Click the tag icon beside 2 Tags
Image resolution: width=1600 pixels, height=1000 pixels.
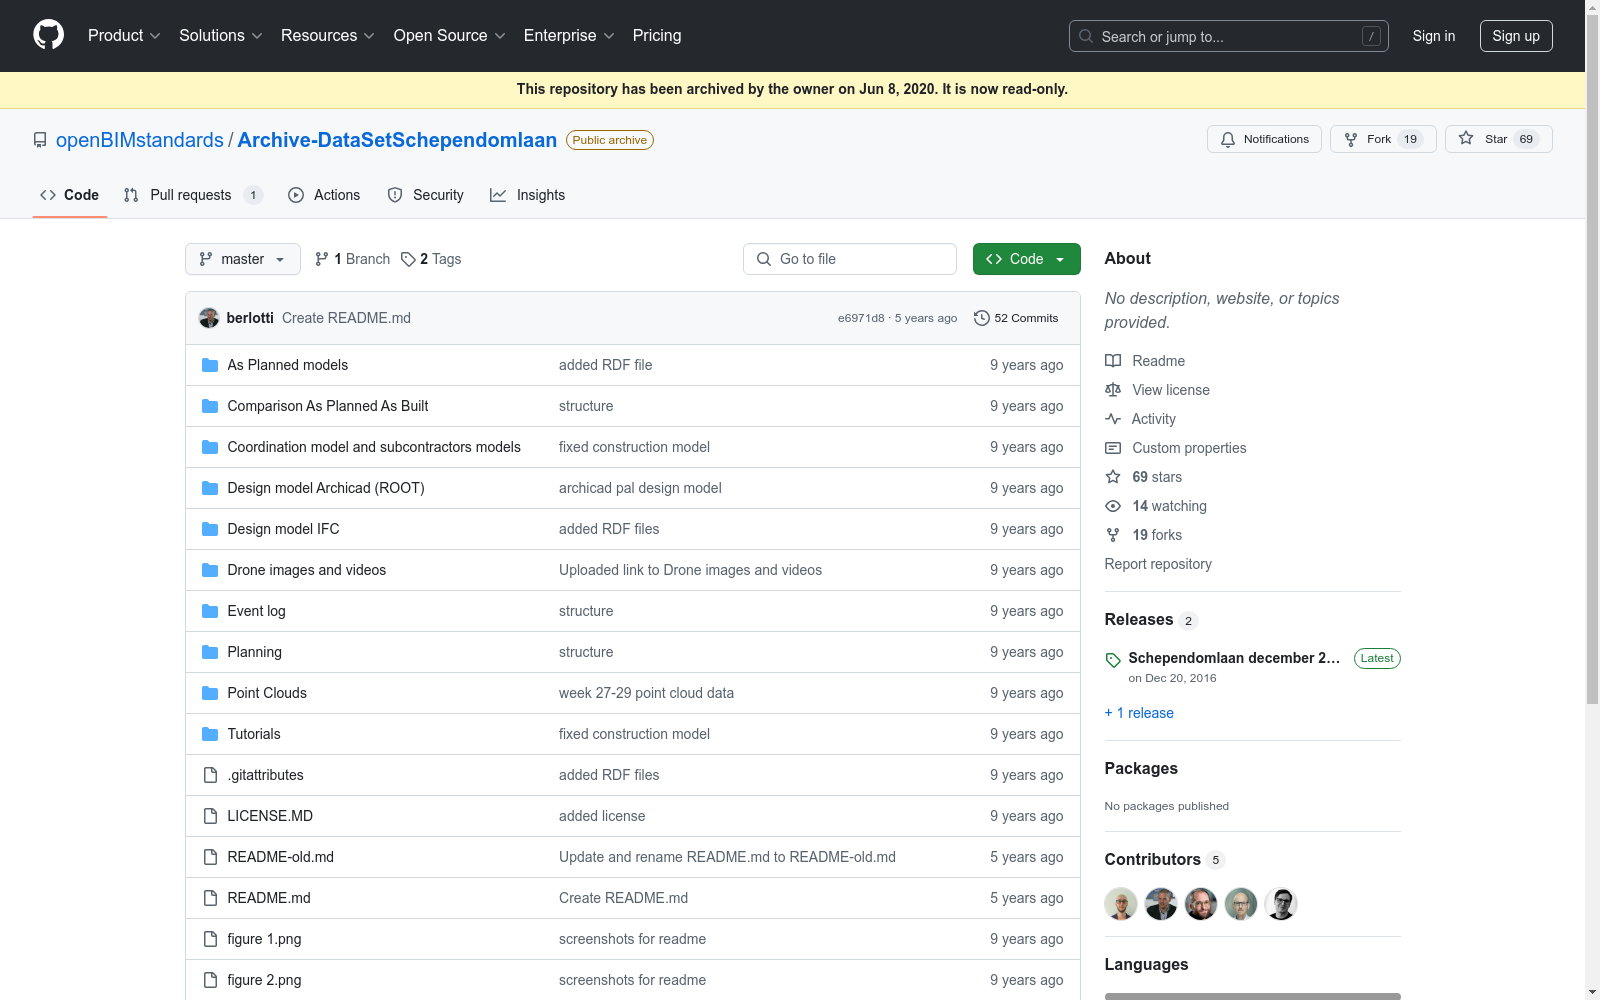coord(408,259)
